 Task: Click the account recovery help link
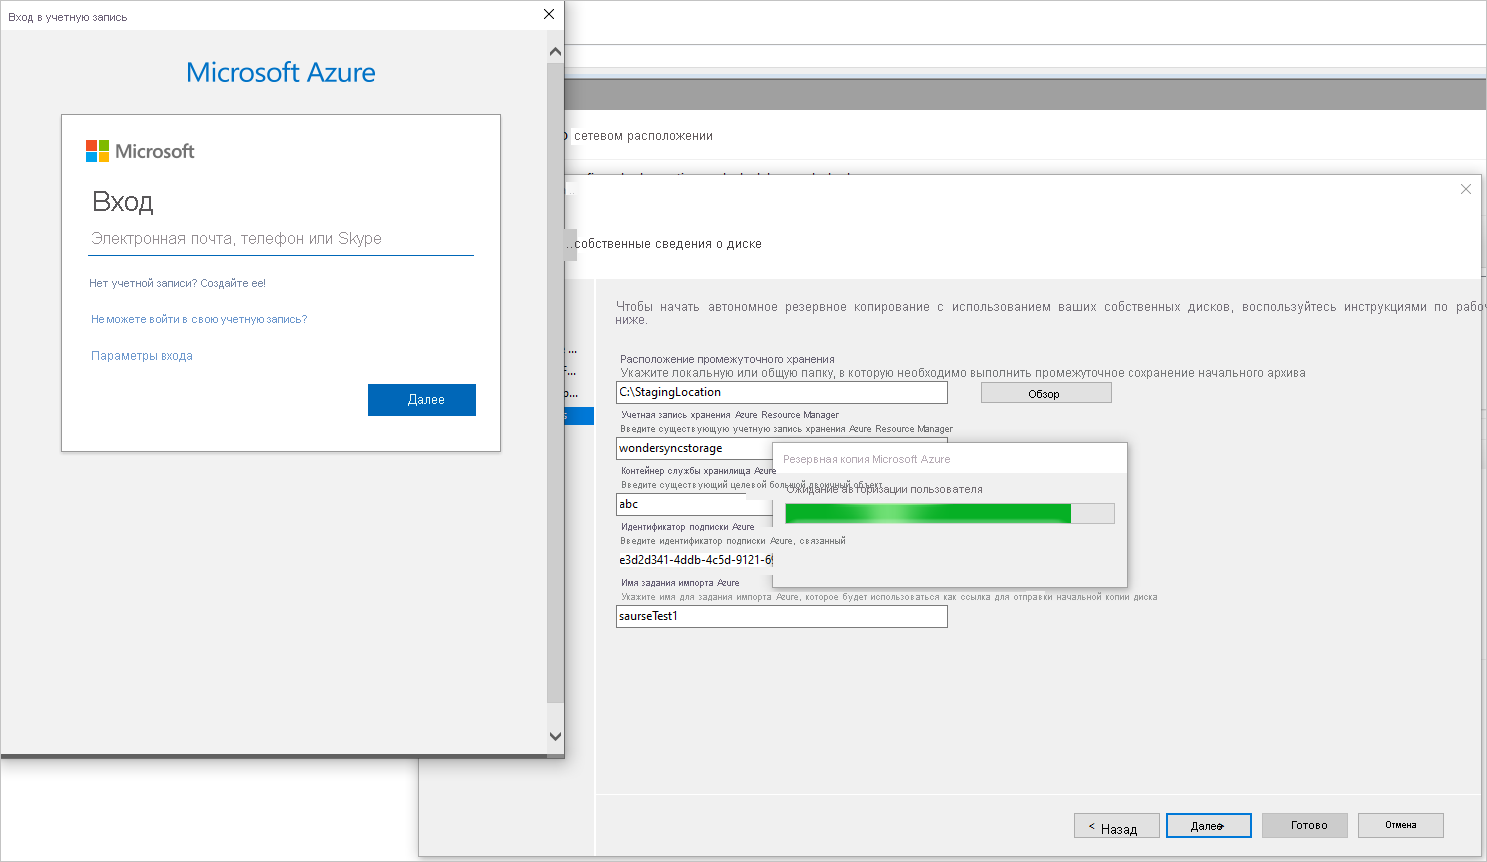pos(199,318)
